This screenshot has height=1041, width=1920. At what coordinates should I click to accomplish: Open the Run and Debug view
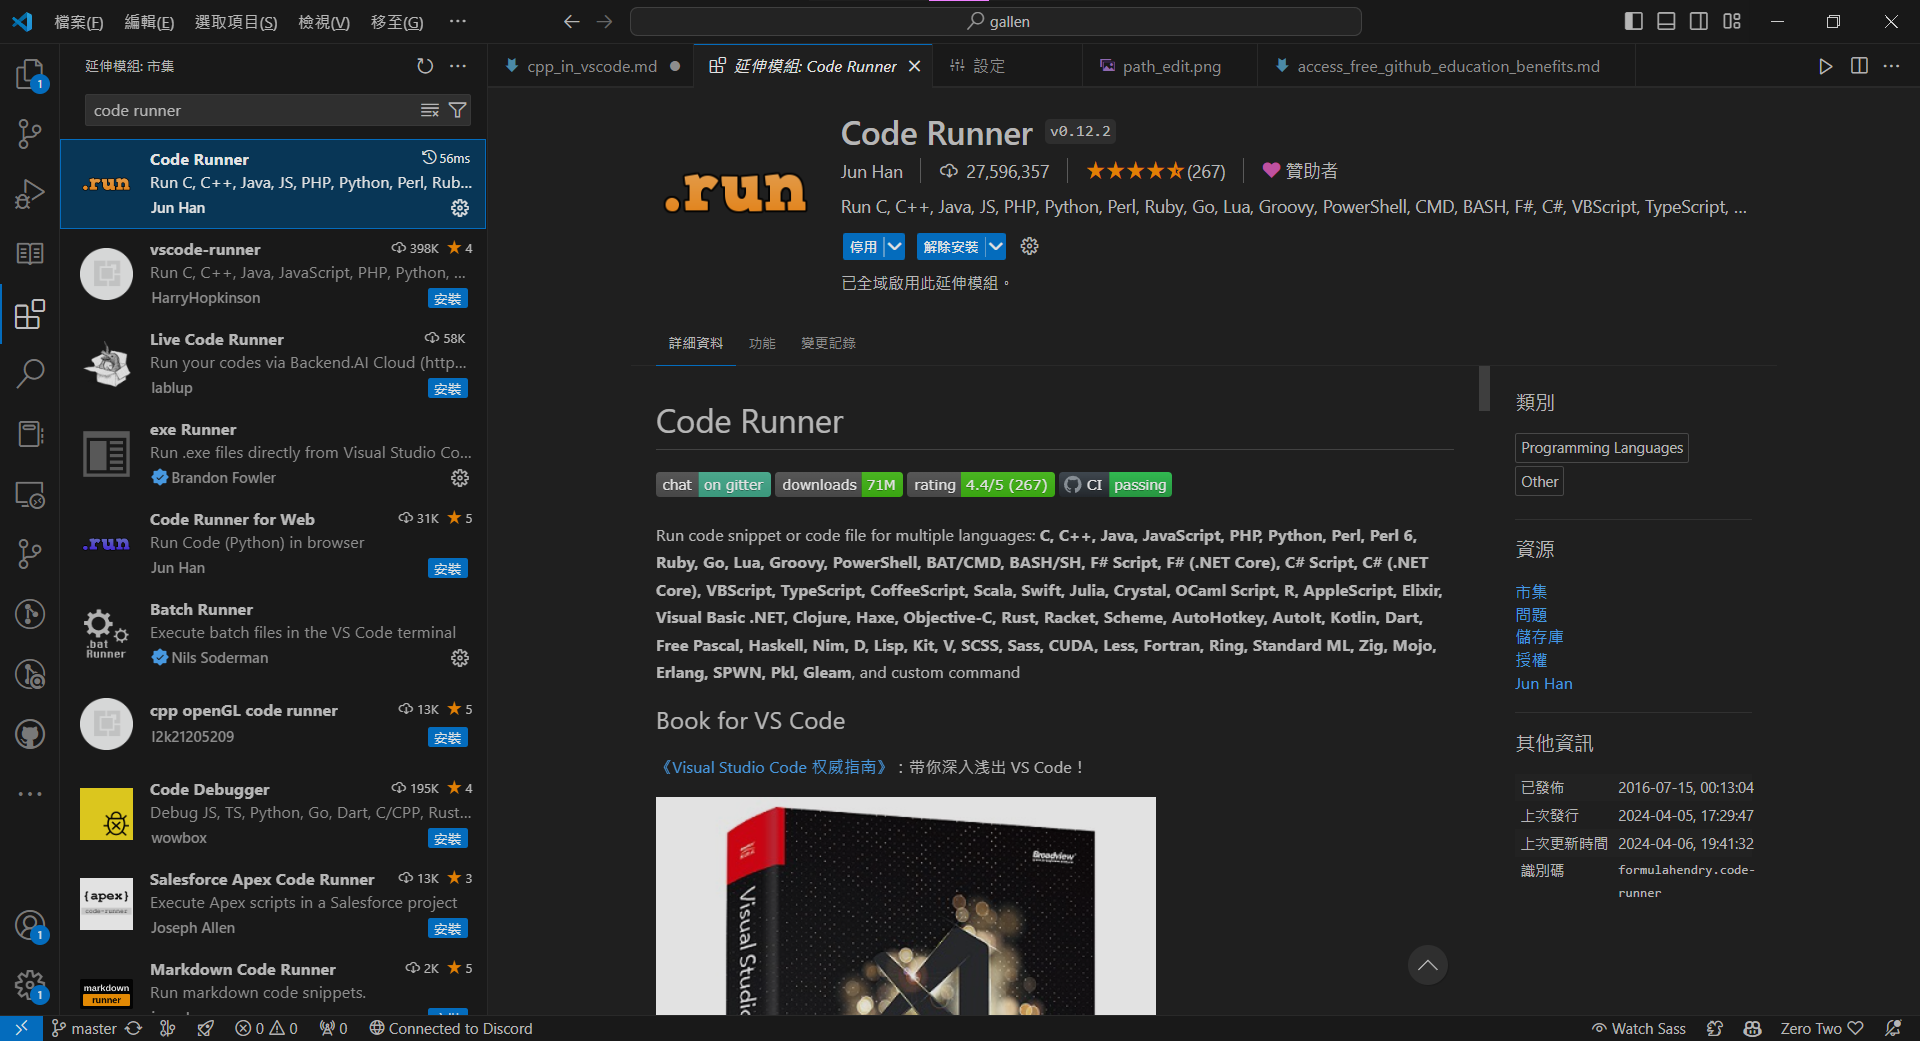[30, 193]
